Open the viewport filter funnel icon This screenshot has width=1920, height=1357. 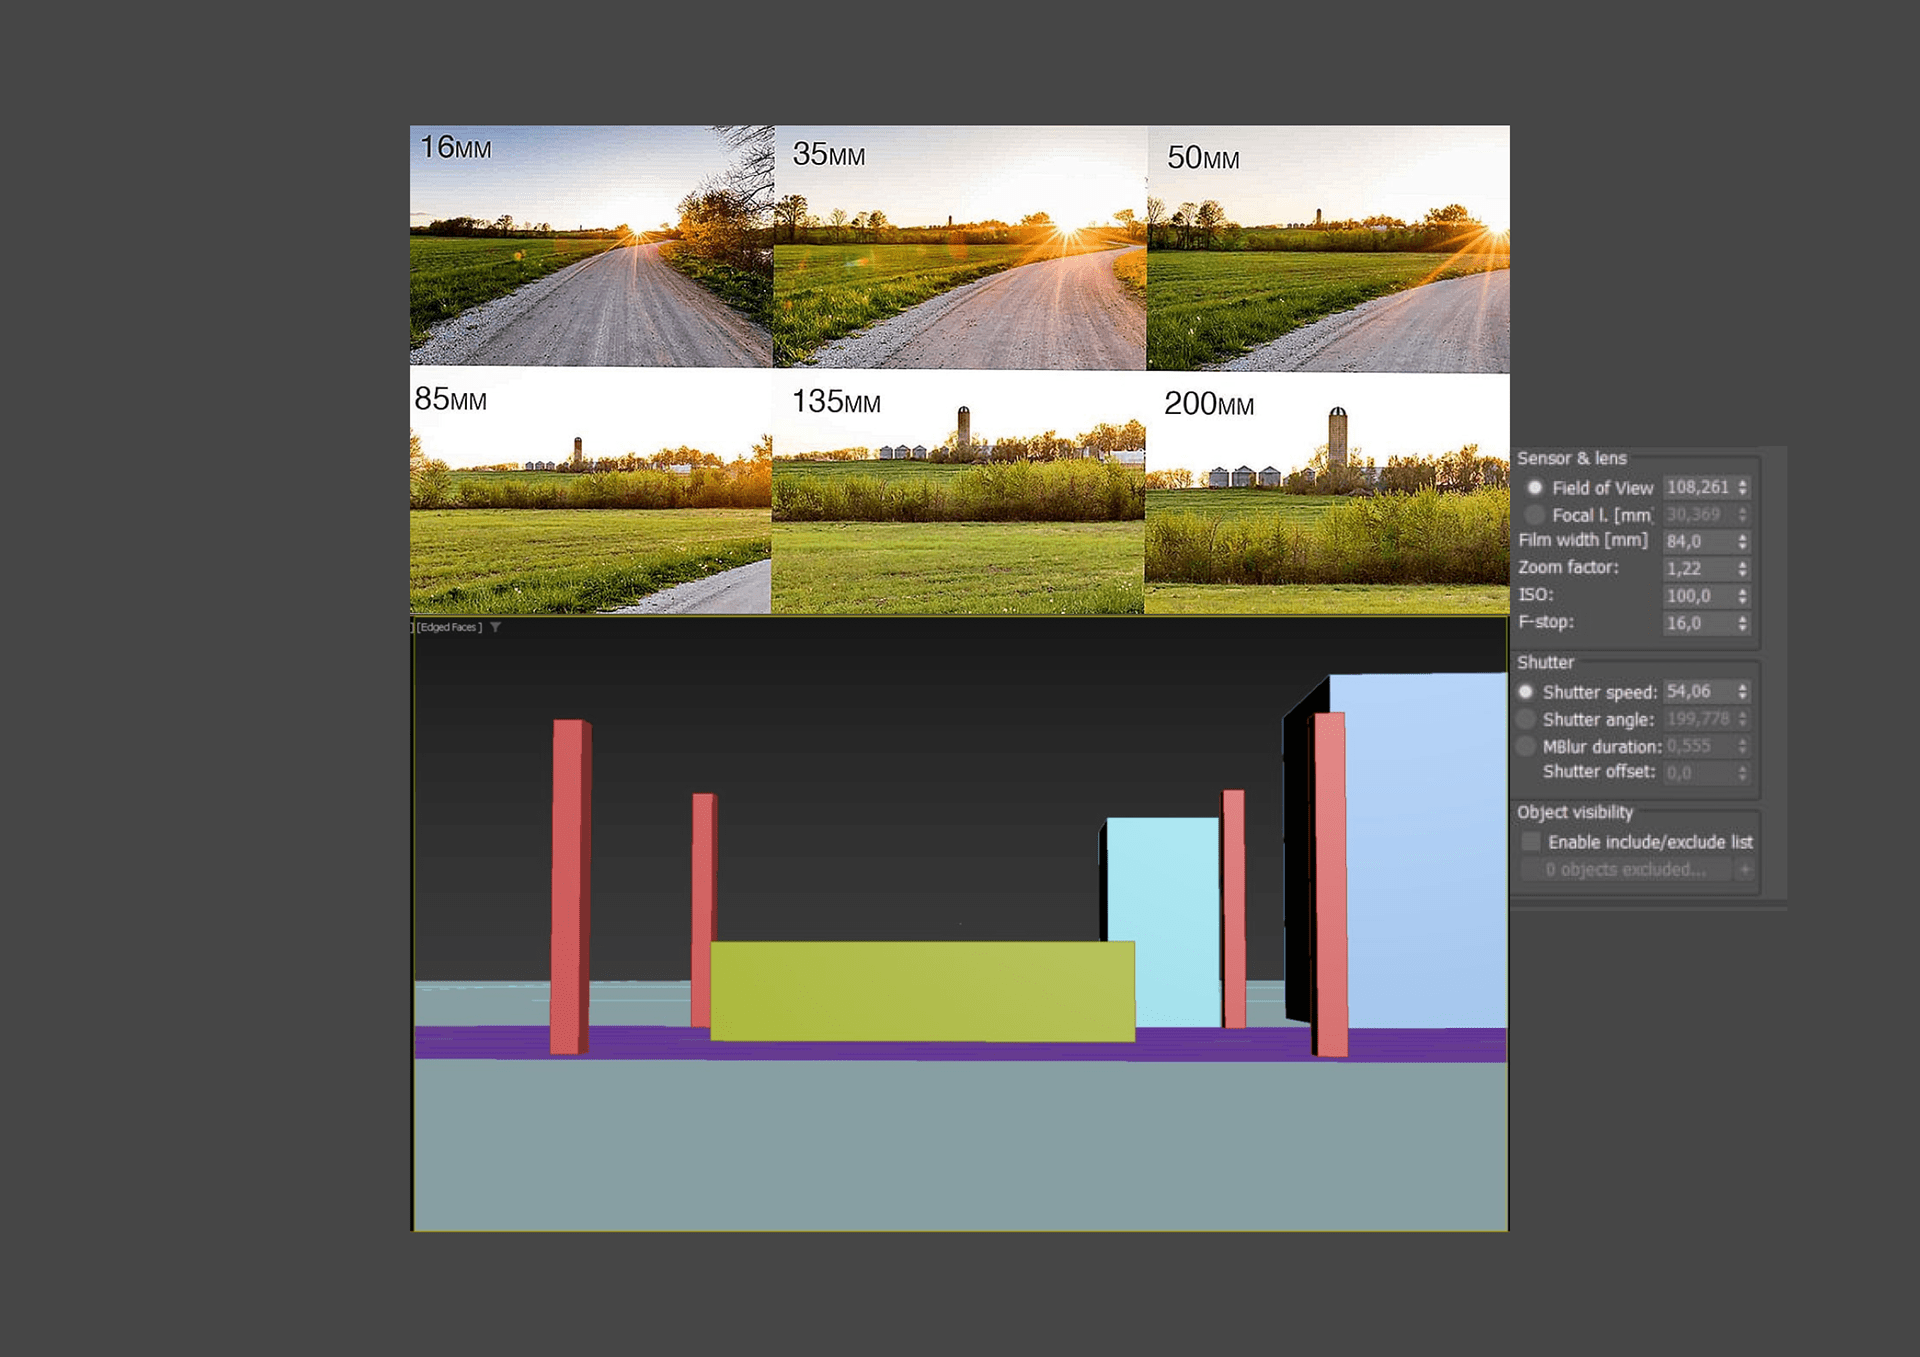point(495,628)
